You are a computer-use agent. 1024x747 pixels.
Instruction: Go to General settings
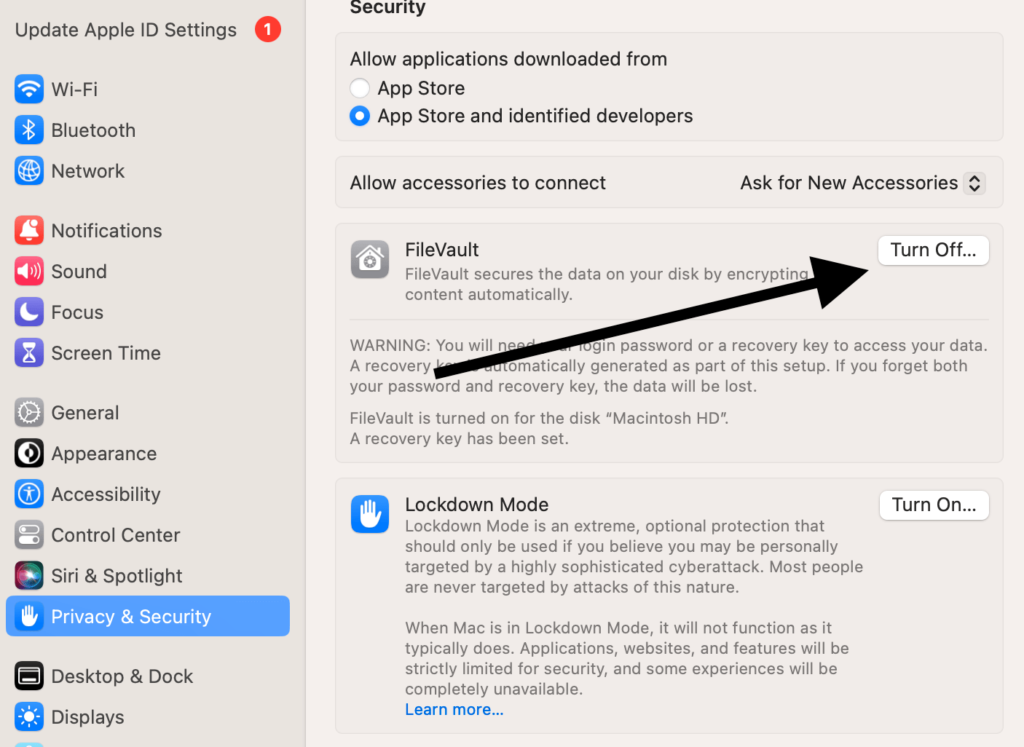tap(85, 413)
